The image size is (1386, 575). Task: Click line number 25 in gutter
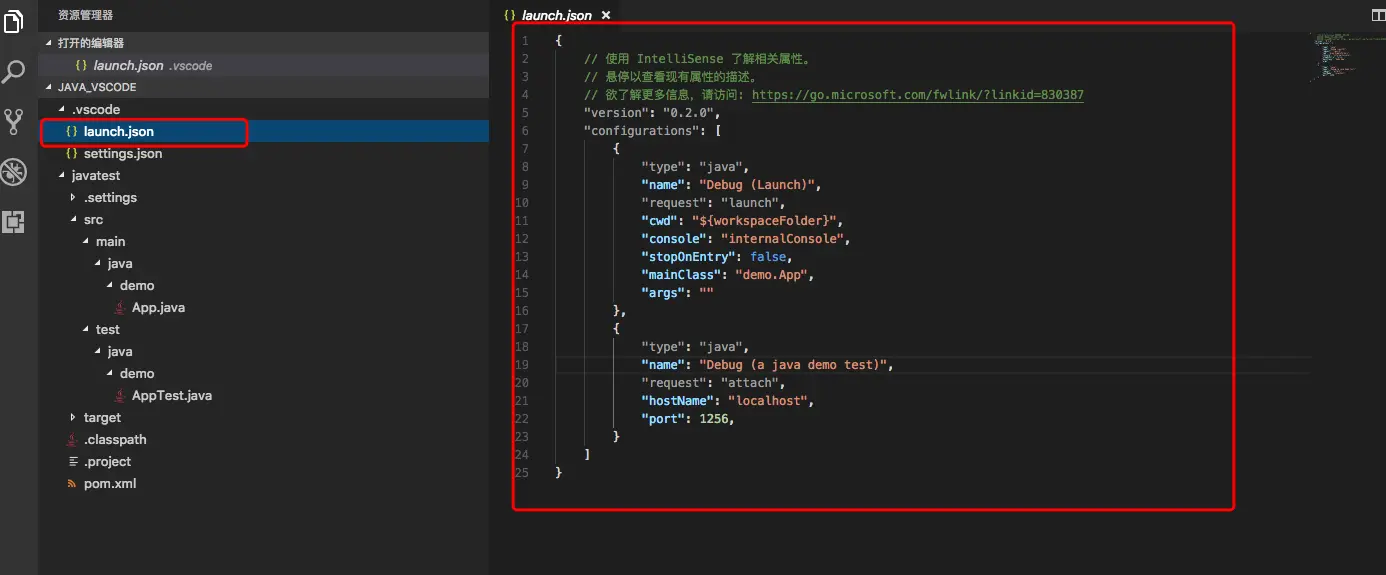521,473
